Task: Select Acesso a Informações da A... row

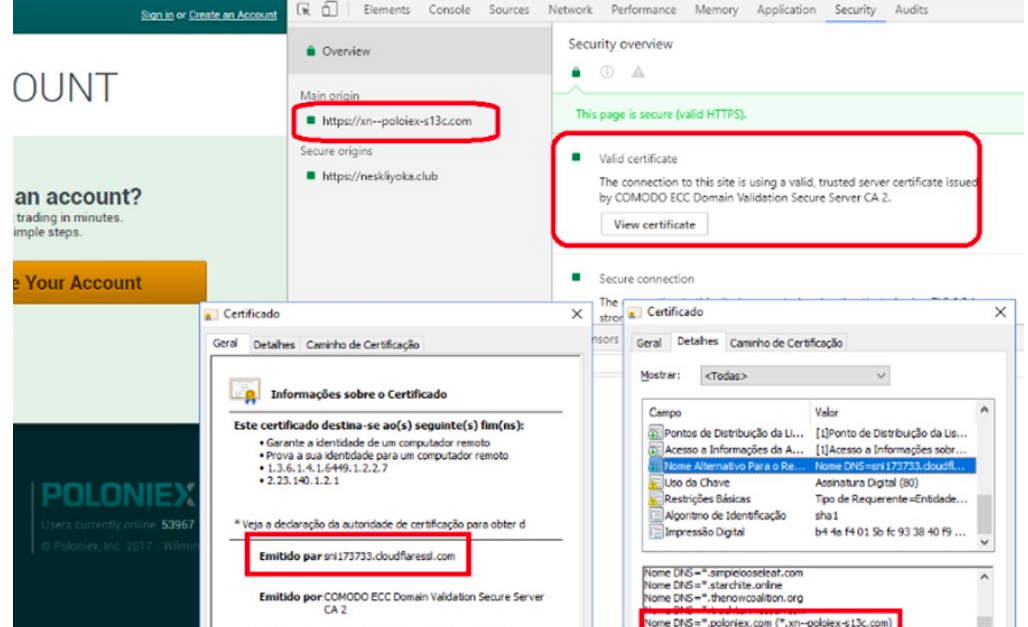Action: (x=810, y=449)
